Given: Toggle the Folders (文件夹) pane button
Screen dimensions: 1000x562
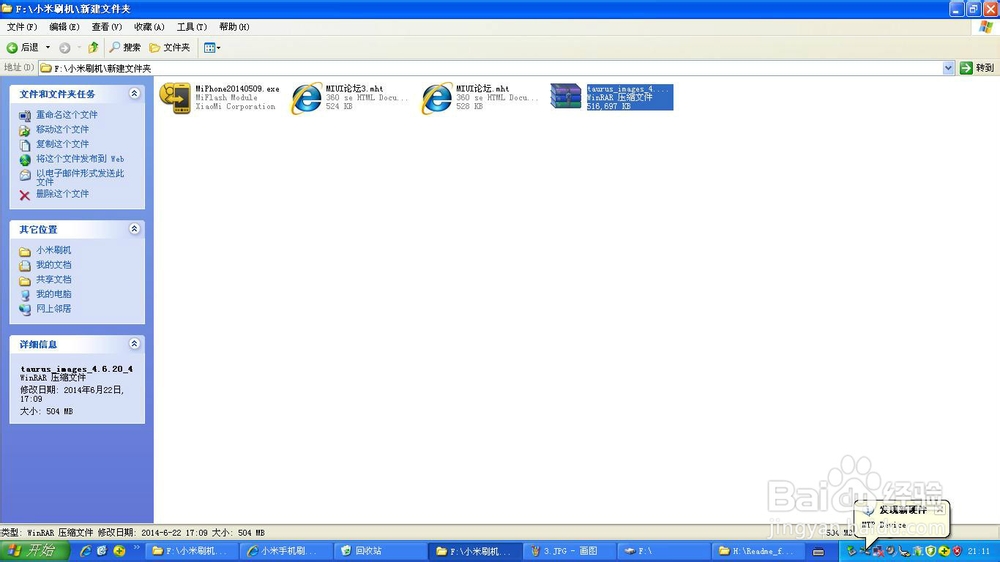Looking at the screenshot, I should [170, 47].
